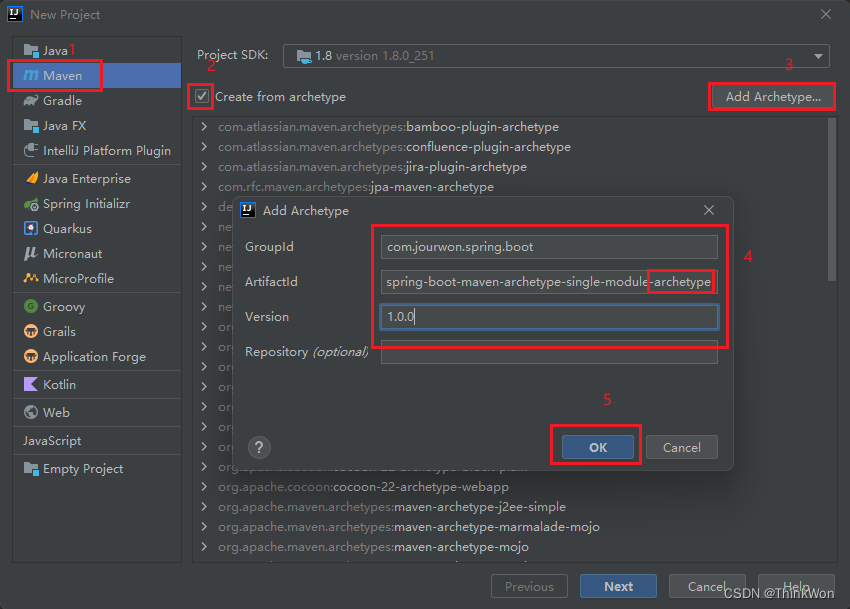Expand jpa-maven-archetype entry
Image resolution: width=850 pixels, height=609 pixels.
tap(204, 187)
